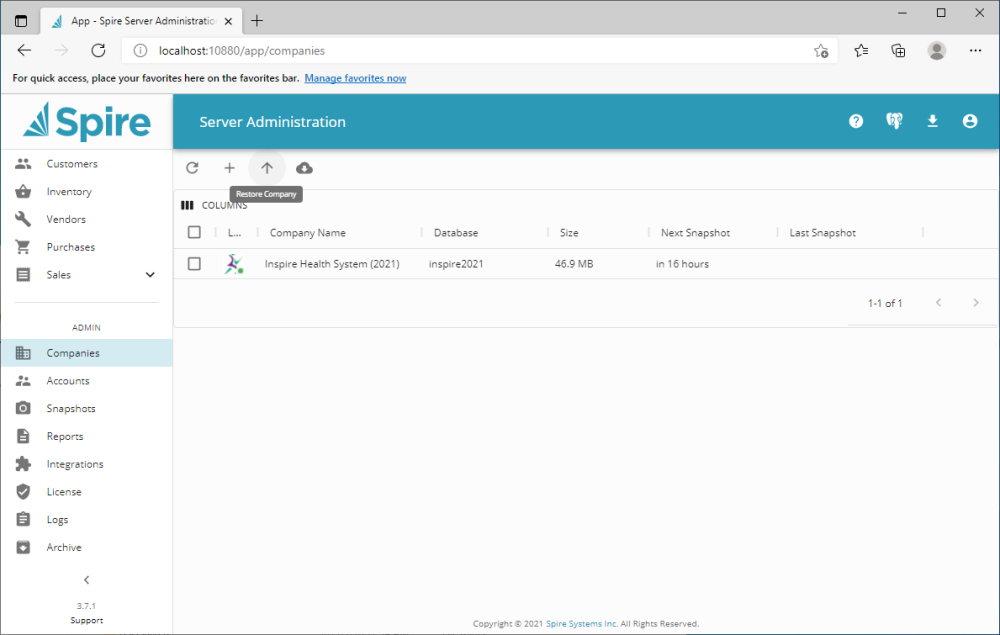The width and height of the screenshot is (1000, 635).
Task: Click the Customers people icon
Action: pyautogui.click(x=23, y=164)
